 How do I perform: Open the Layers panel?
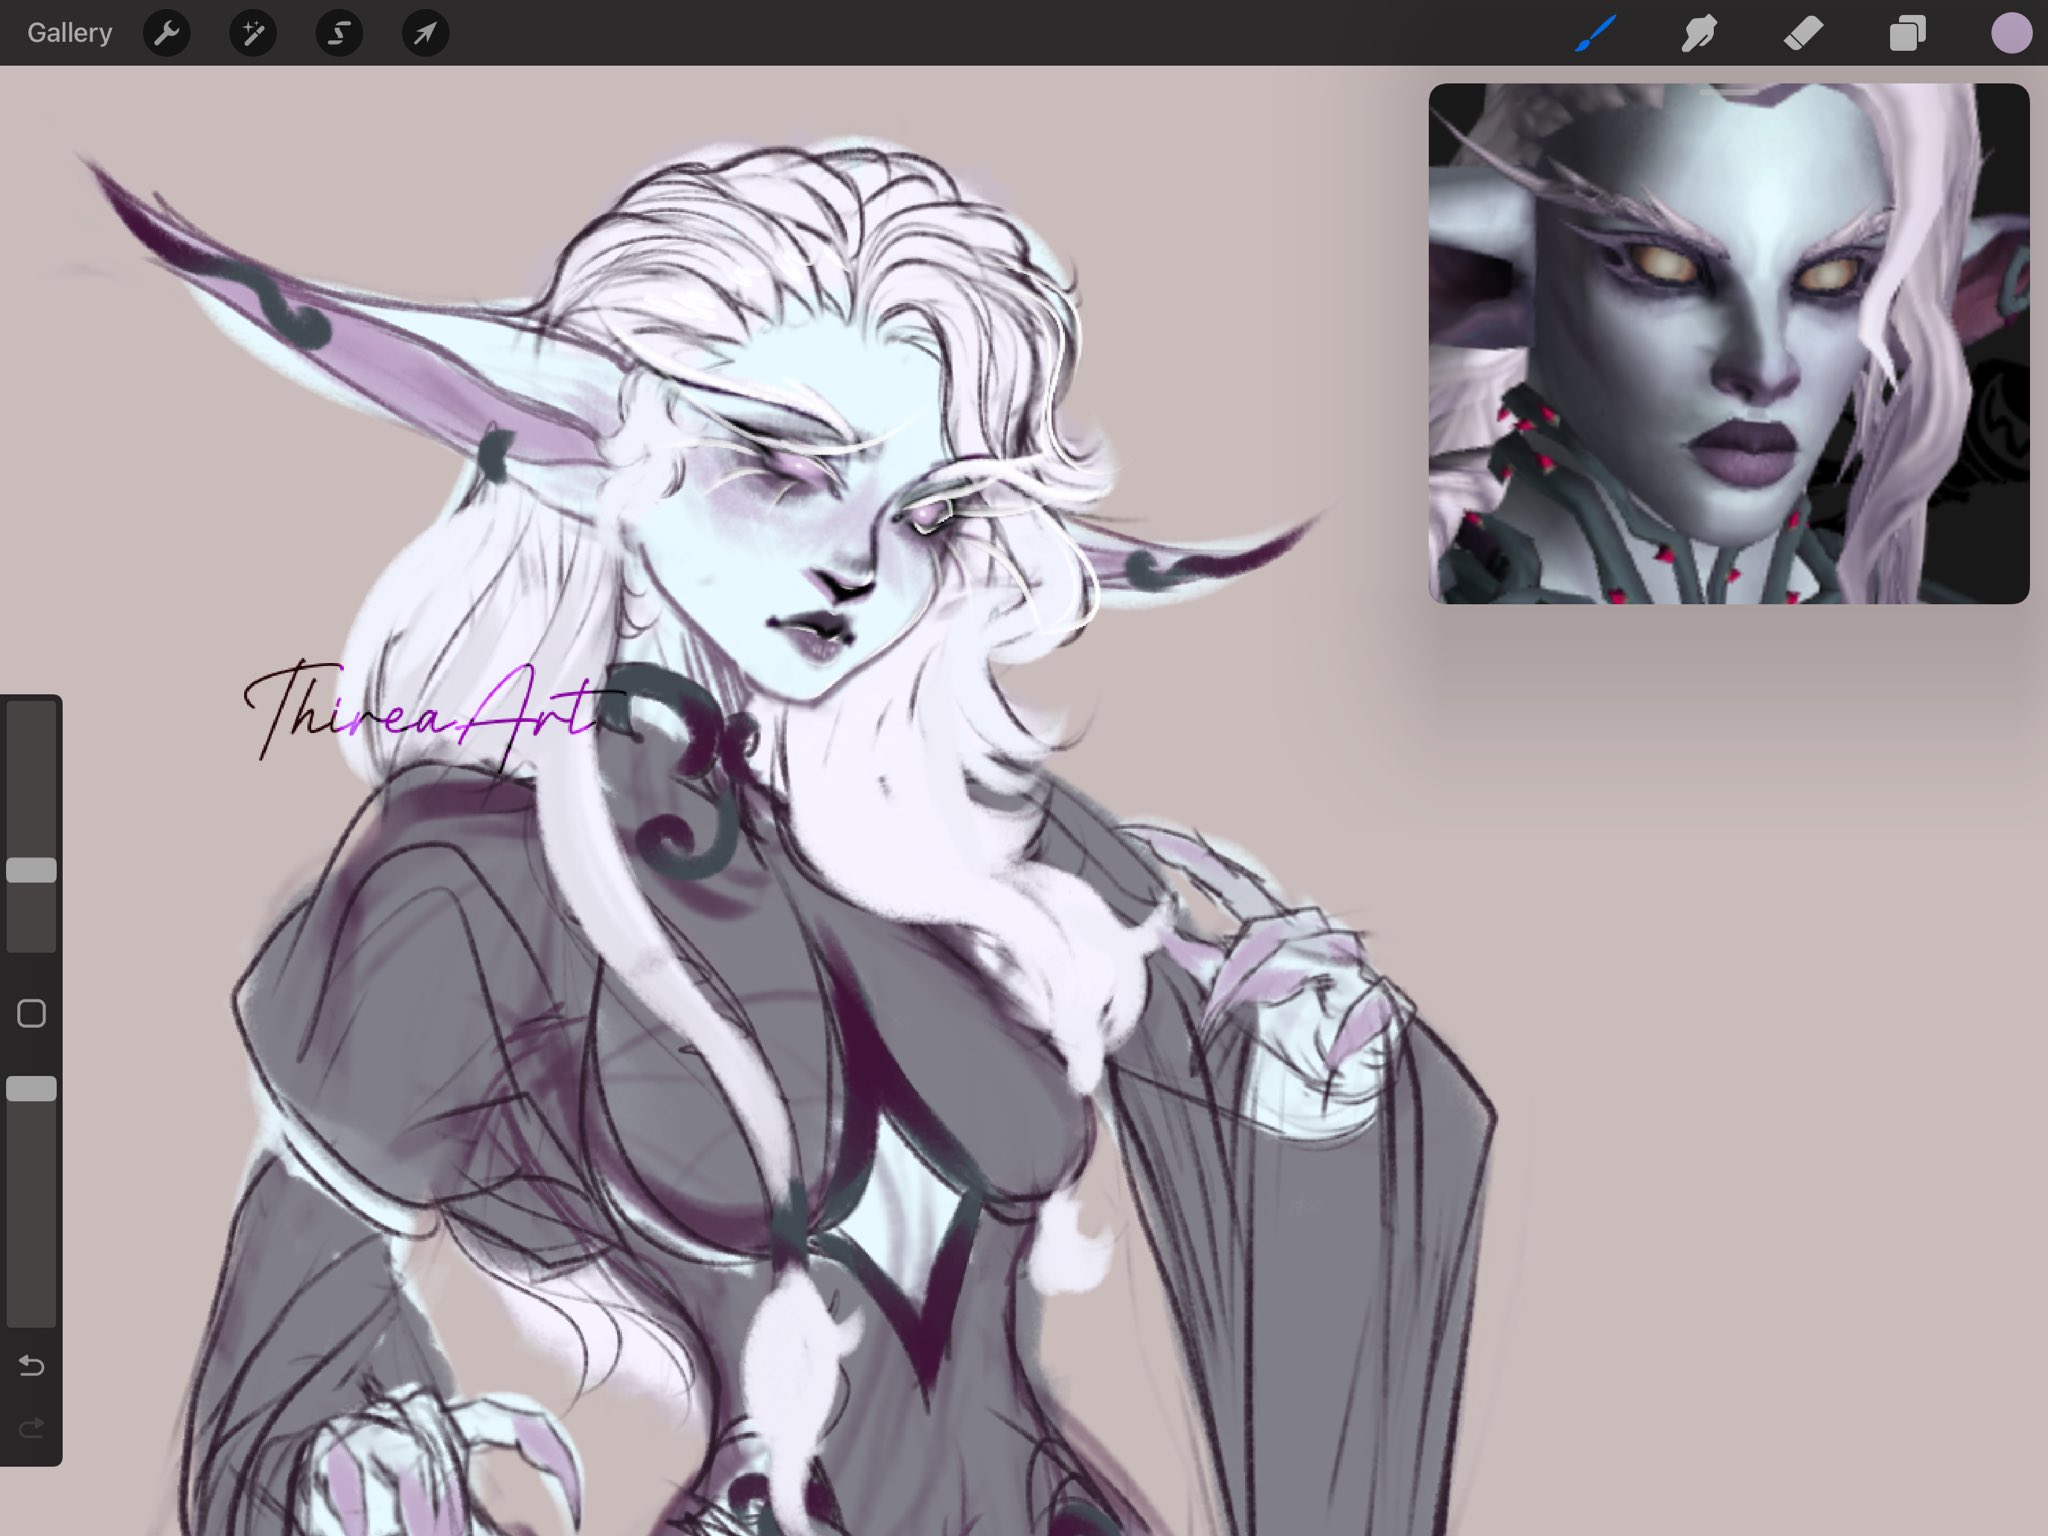[x=1908, y=33]
